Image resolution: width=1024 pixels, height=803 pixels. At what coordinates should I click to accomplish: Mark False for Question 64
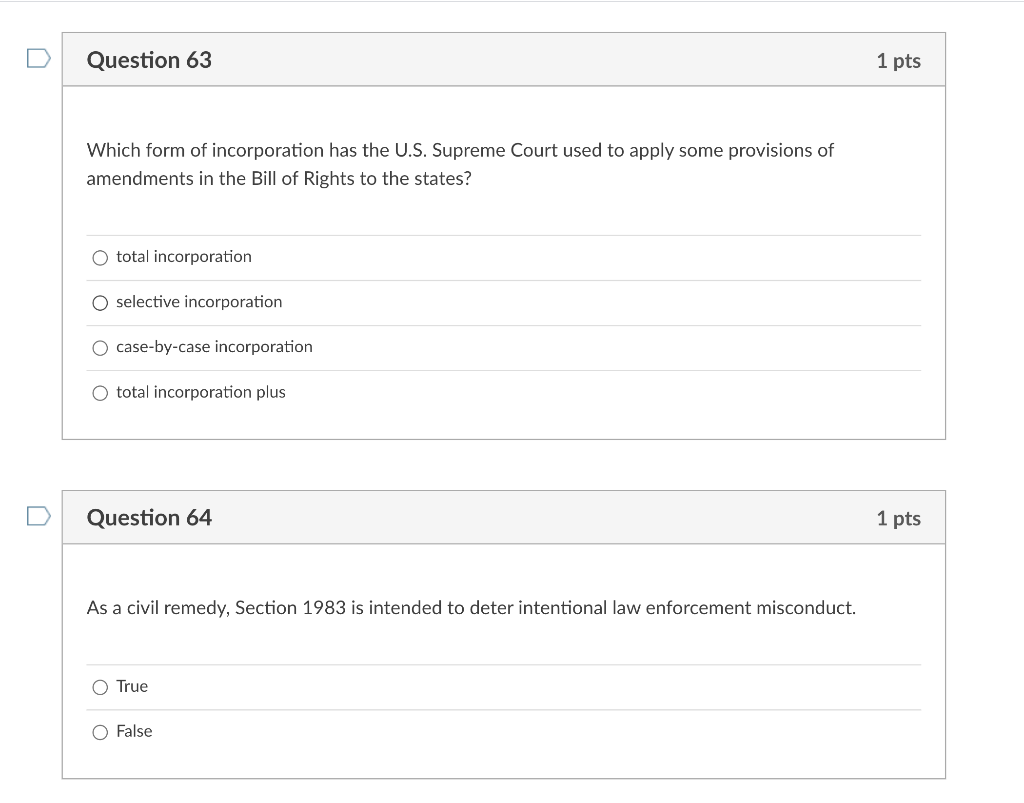point(100,732)
